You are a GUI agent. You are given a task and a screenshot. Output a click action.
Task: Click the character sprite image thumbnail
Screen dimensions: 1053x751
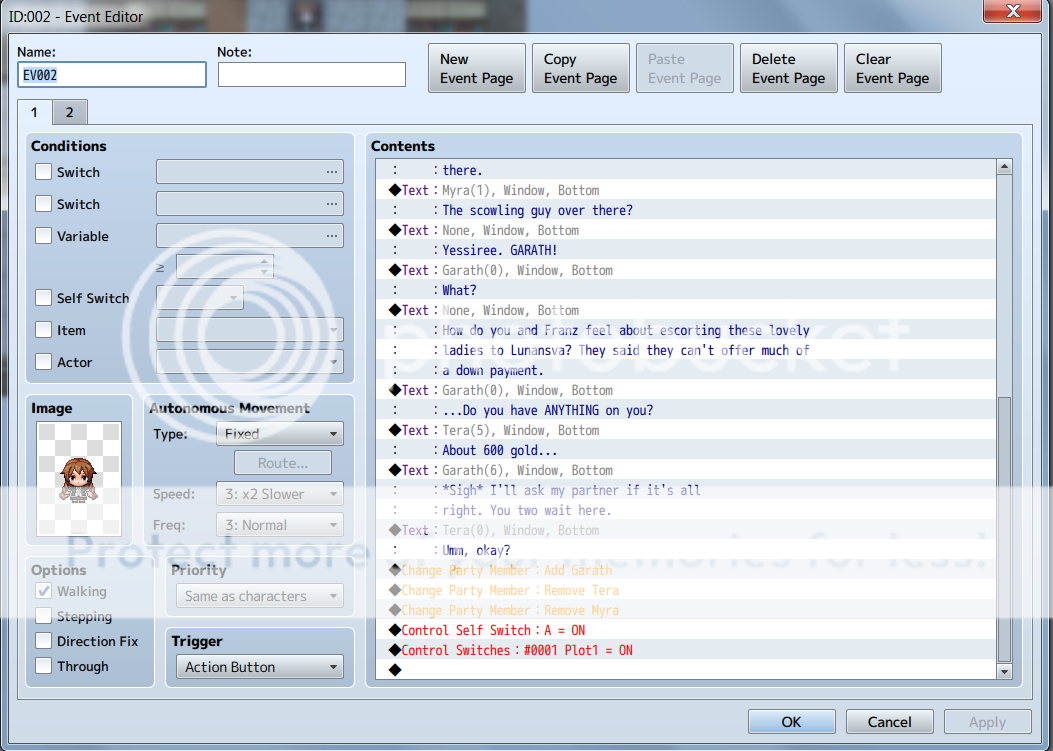pyautogui.click(x=79, y=478)
